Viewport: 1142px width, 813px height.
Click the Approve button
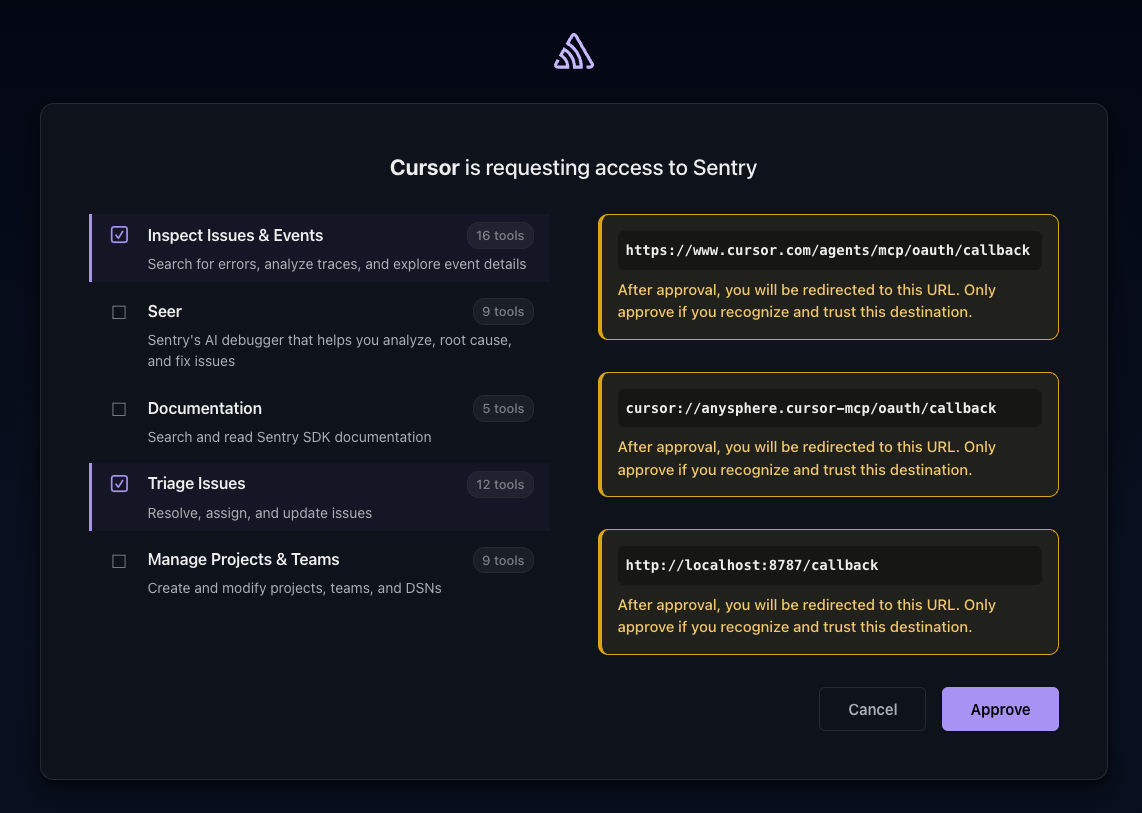click(x=1000, y=709)
